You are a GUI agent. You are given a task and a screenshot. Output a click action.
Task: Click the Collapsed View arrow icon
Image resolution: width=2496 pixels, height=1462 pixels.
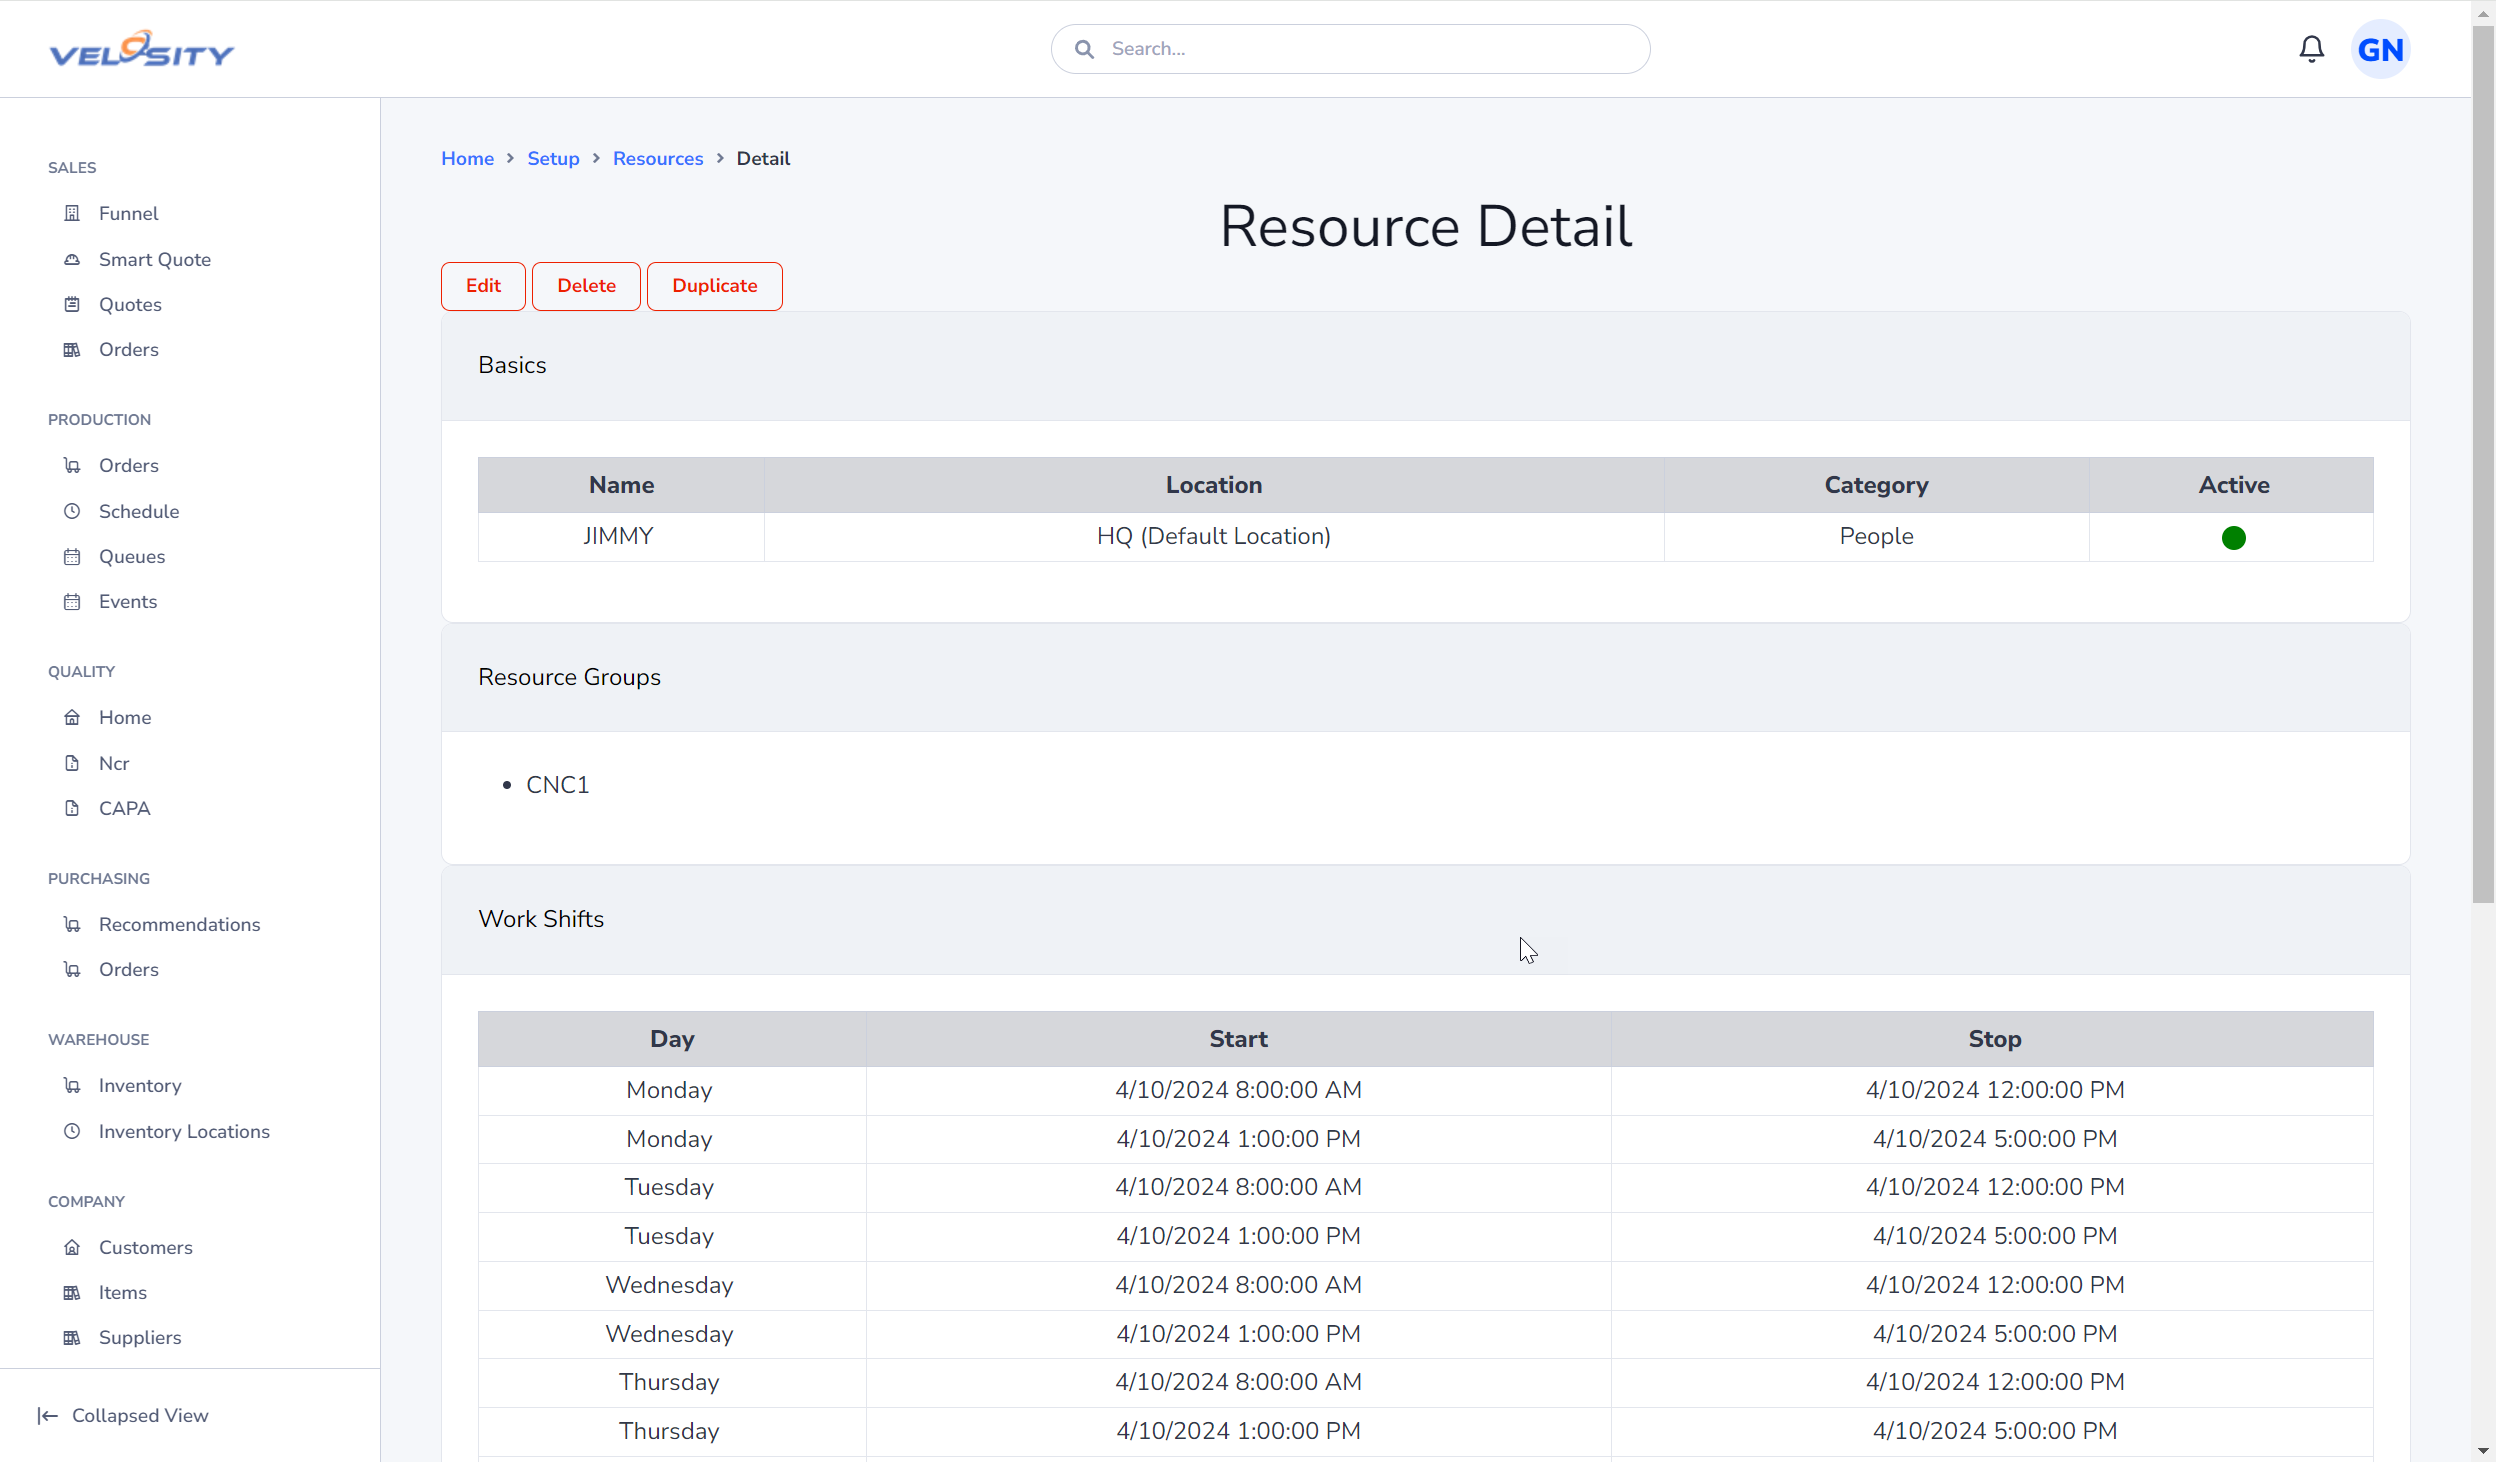[x=47, y=1415]
